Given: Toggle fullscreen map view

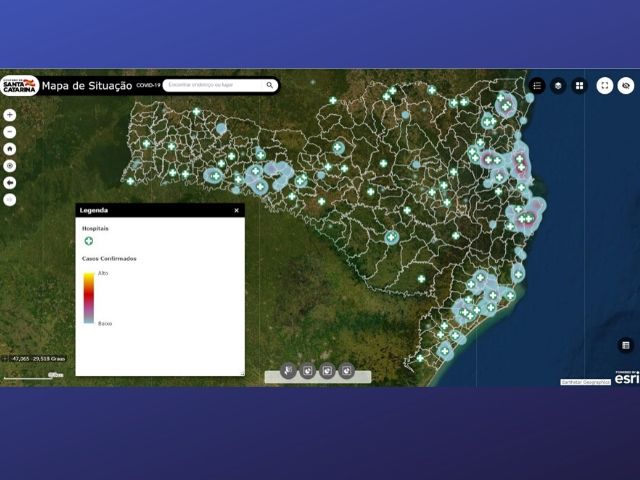Looking at the screenshot, I should coord(605,86).
